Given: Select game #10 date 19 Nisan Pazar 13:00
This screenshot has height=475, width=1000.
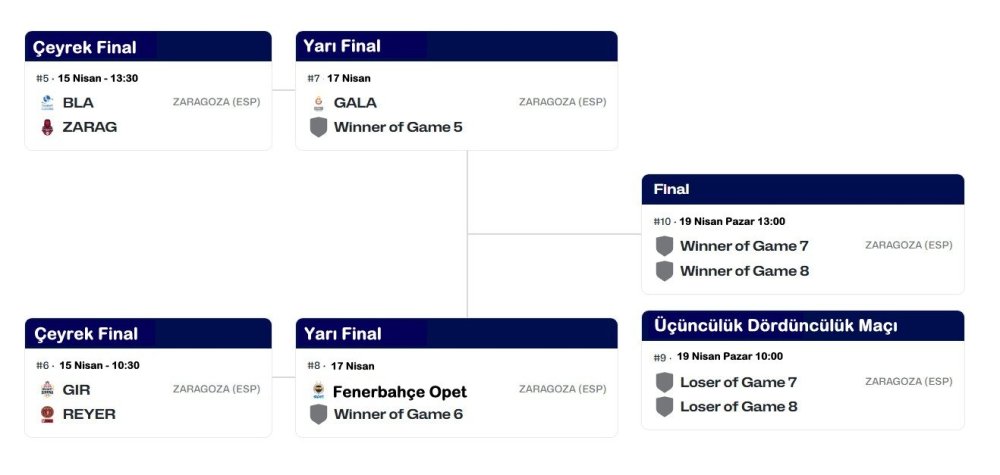Looking at the screenshot, I should tap(731, 222).
